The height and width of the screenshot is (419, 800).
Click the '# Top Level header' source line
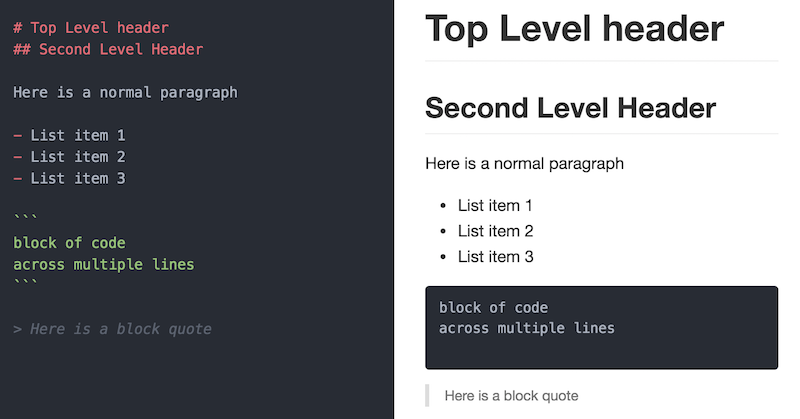tap(91, 28)
